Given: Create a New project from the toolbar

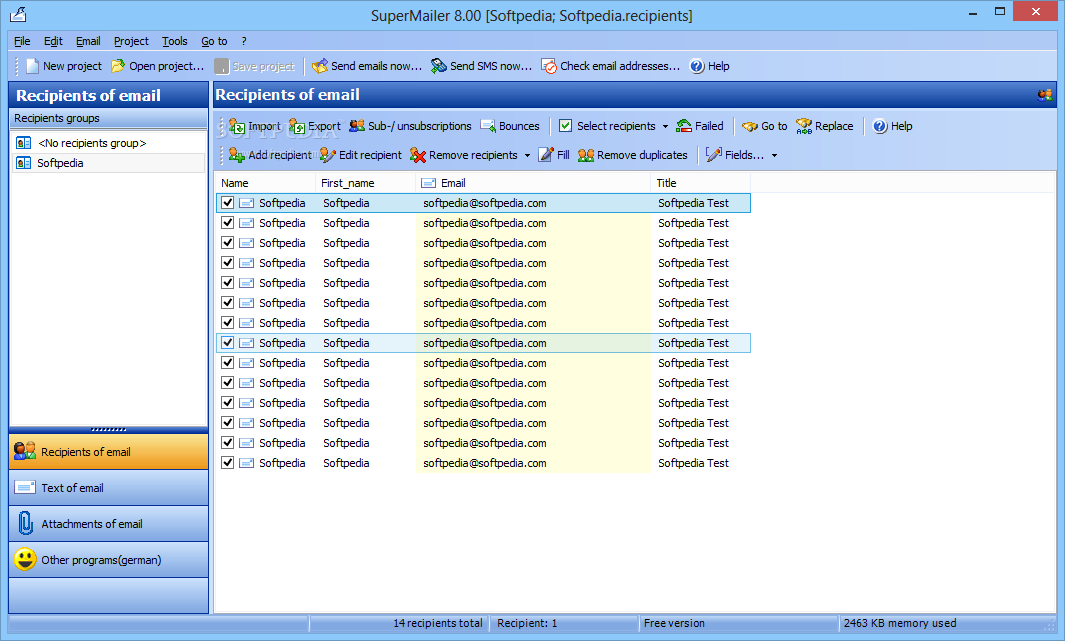Looking at the screenshot, I should (63, 66).
